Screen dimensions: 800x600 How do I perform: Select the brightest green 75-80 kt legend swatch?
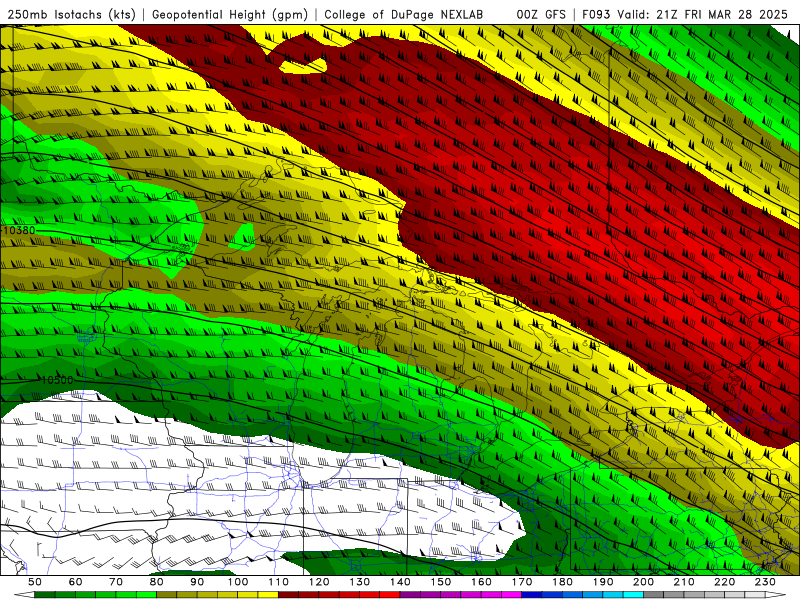pos(146,595)
